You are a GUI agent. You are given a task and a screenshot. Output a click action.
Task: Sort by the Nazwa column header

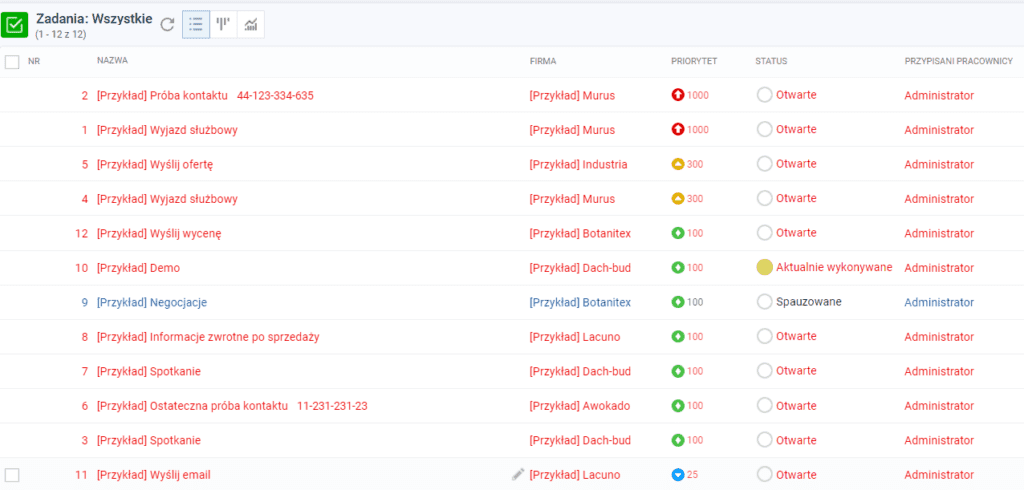(x=112, y=62)
